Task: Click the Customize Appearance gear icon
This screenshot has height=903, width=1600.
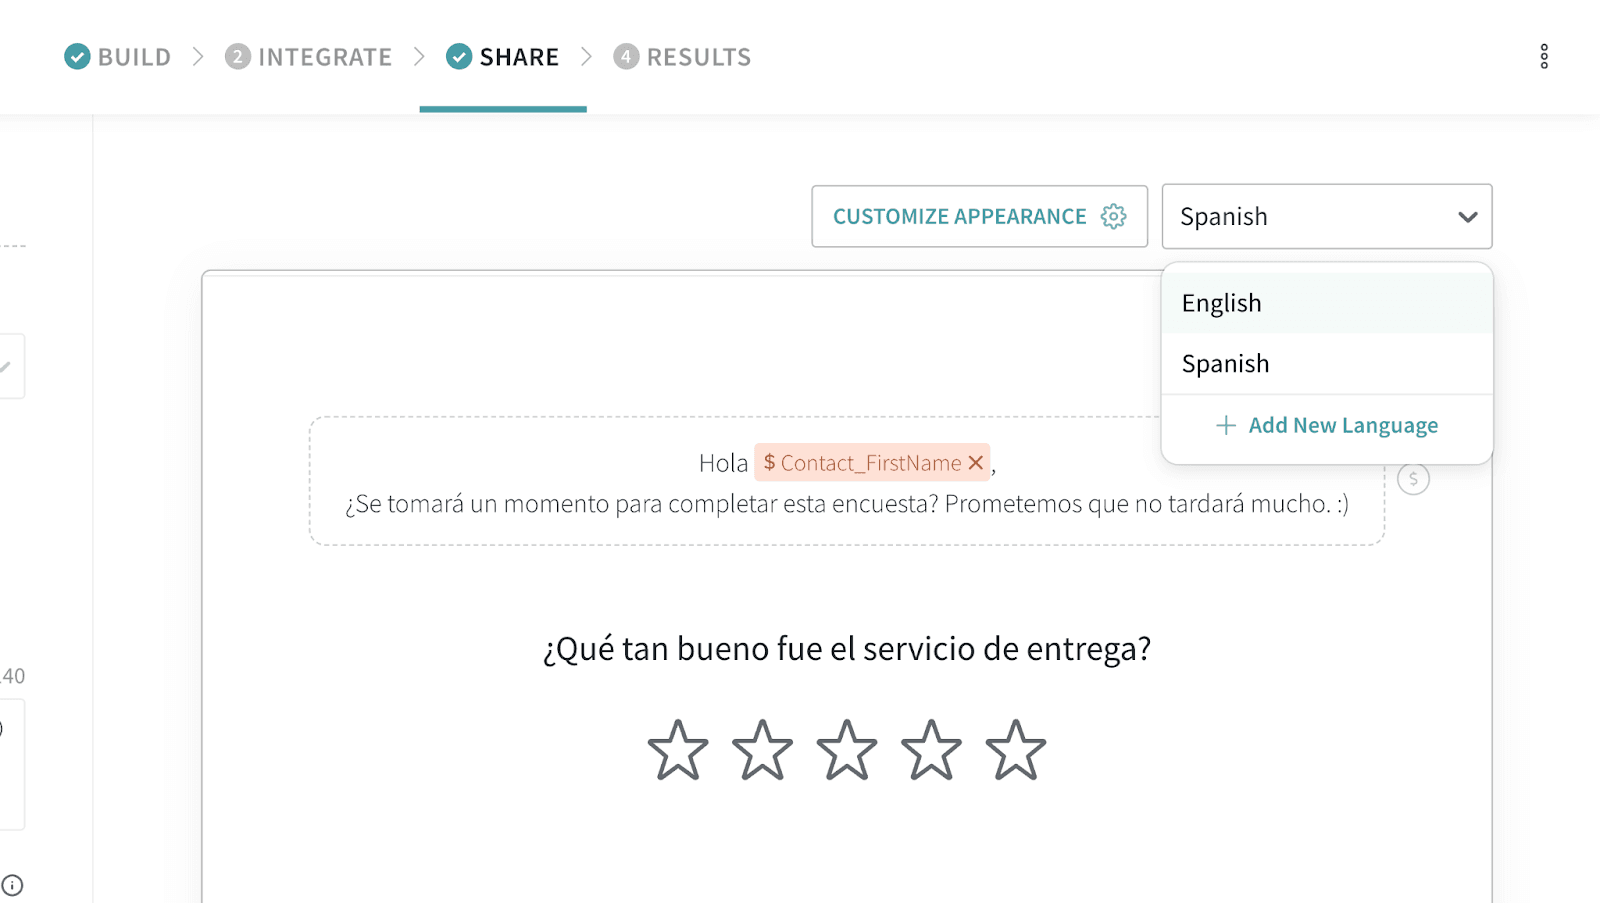Action: 1113,217
